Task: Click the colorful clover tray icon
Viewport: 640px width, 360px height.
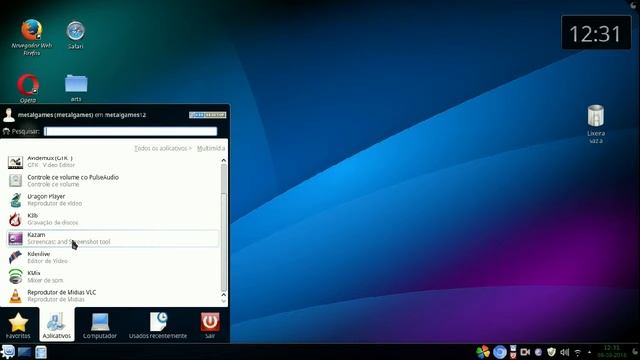Action: pyautogui.click(x=483, y=352)
